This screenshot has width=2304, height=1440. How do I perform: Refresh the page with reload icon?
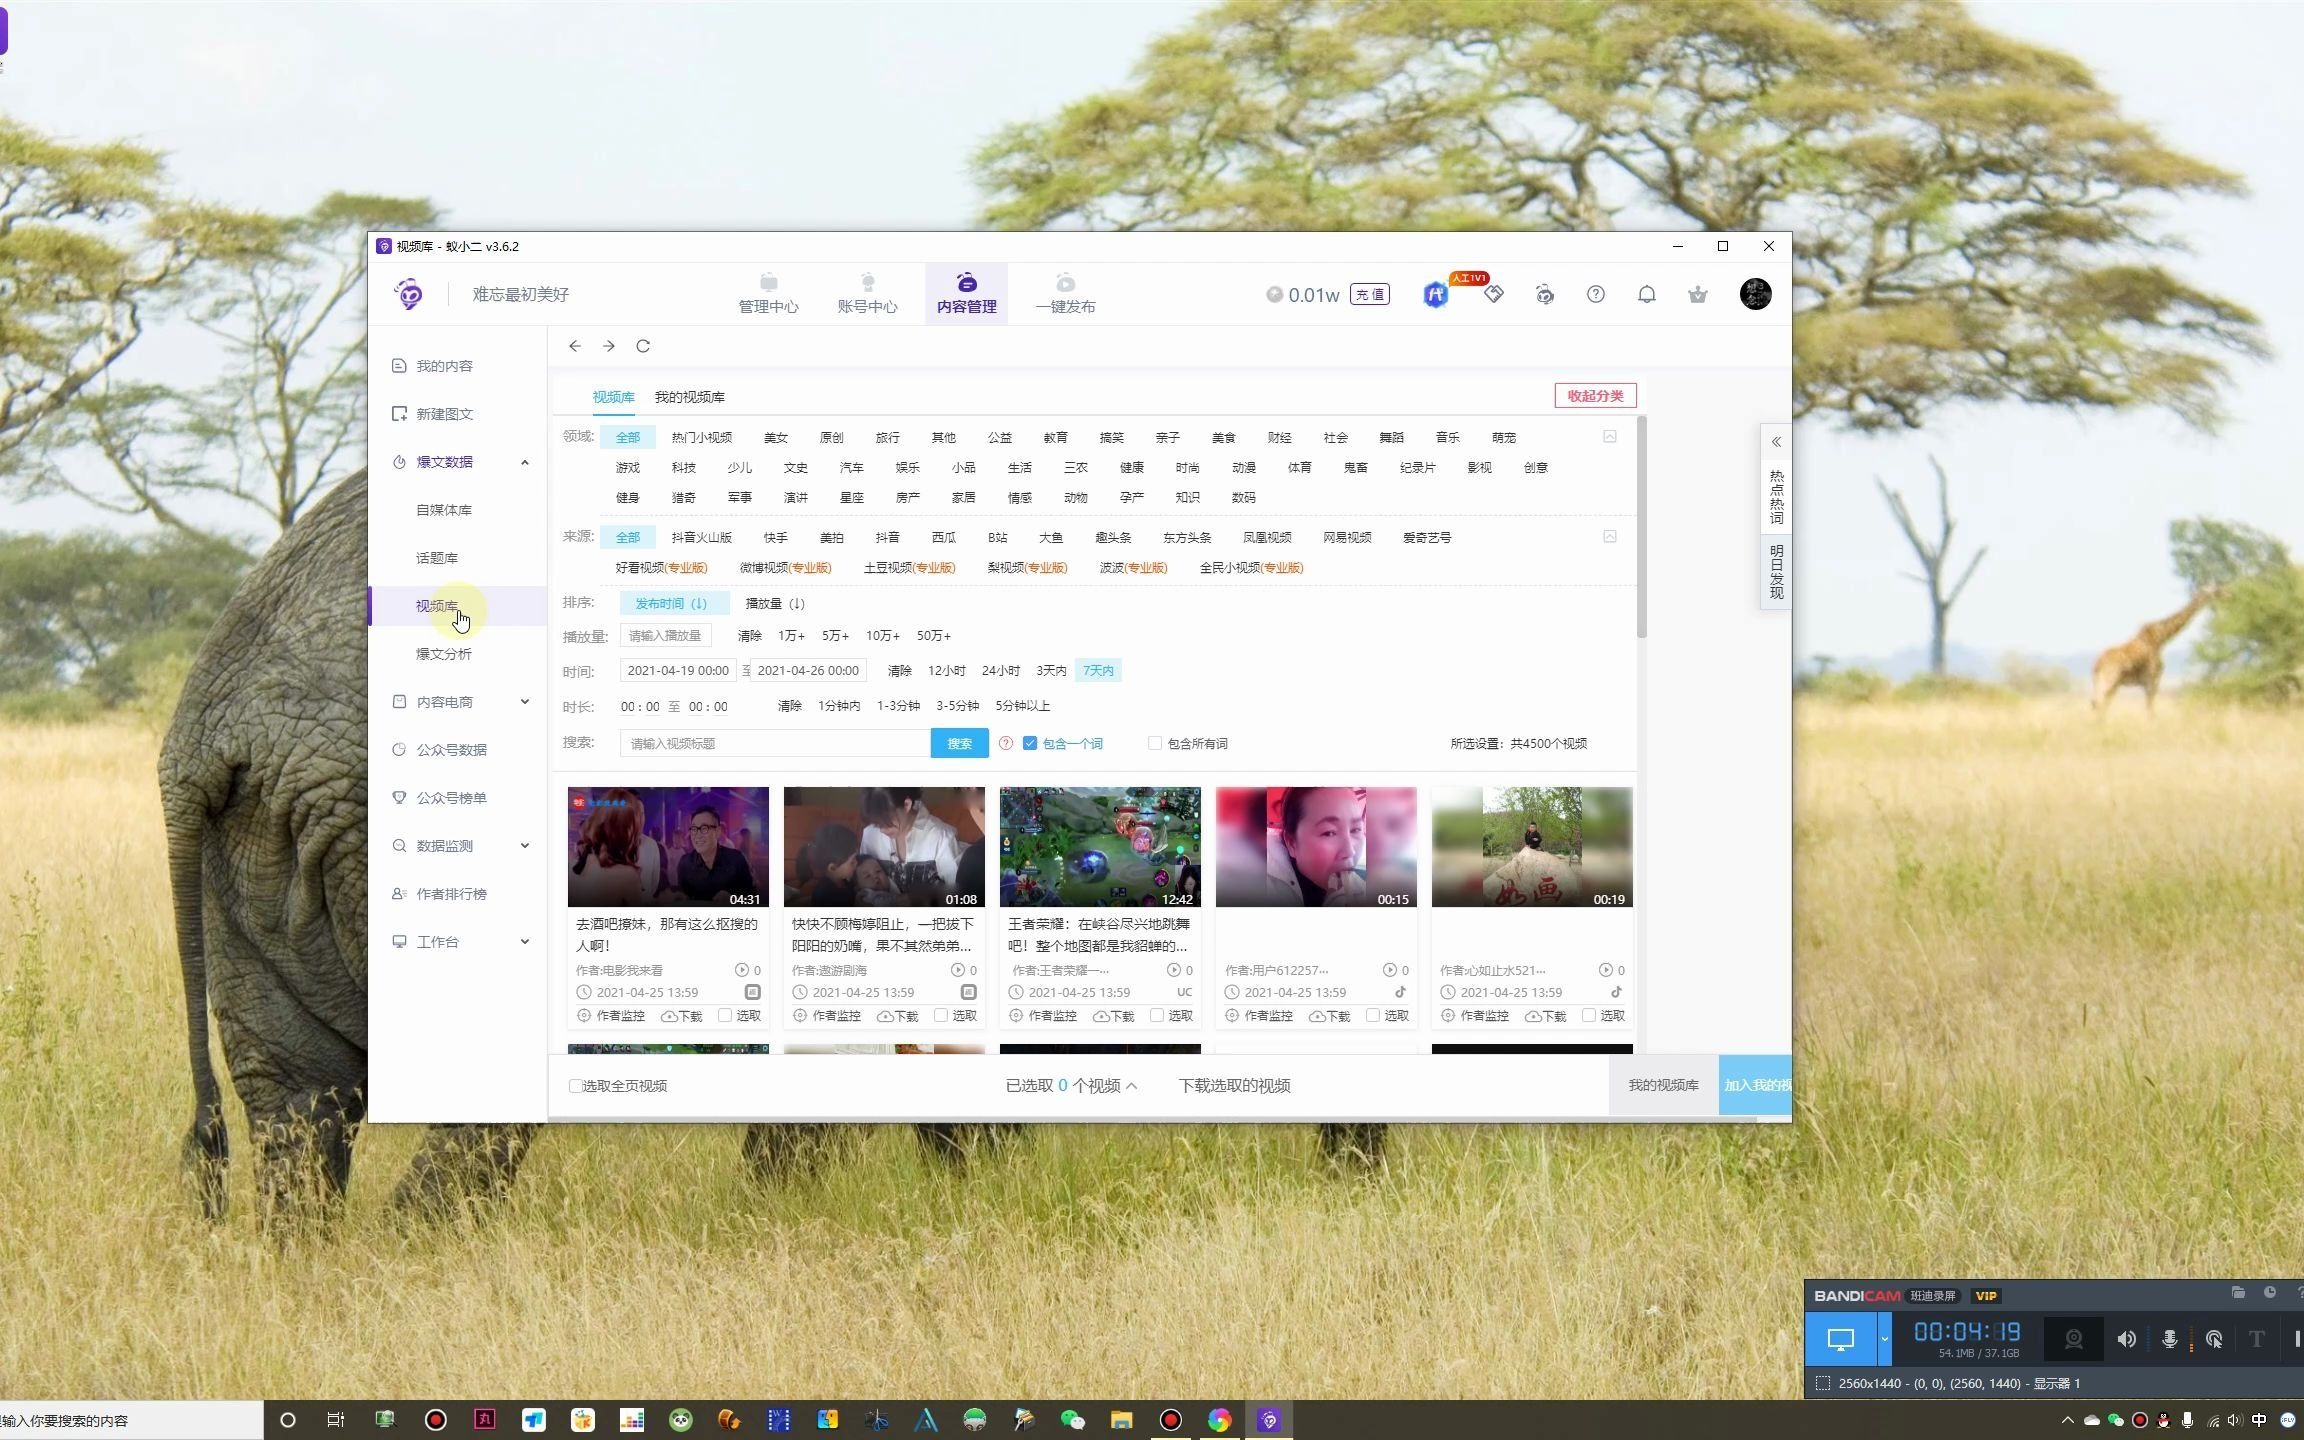pos(643,346)
